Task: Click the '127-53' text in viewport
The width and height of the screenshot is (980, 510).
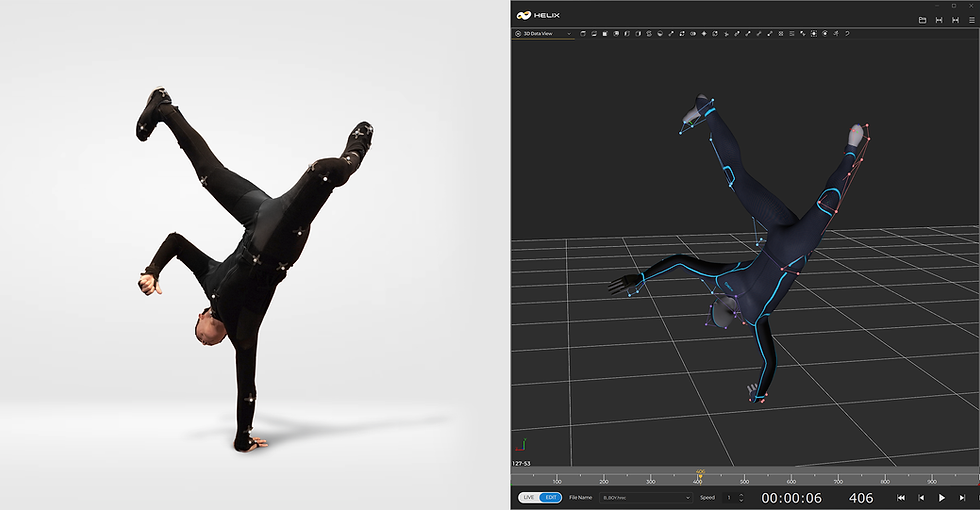Action: pos(521,464)
